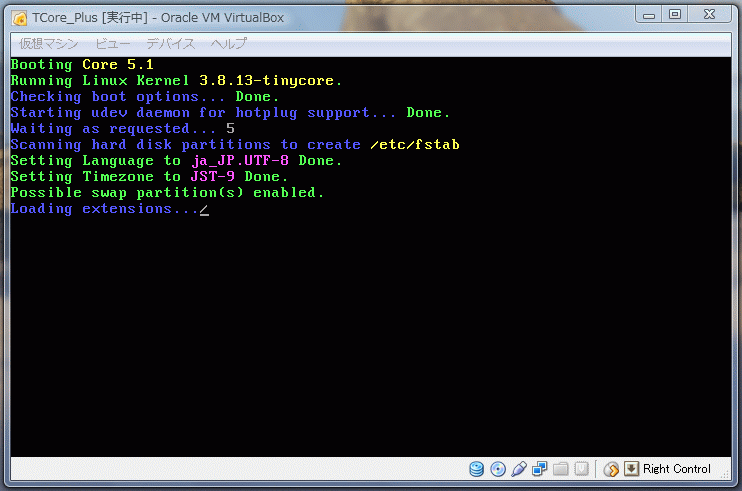Open the 仮想マシン menu
This screenshot has width=742, height=491.
click(48, 44)
